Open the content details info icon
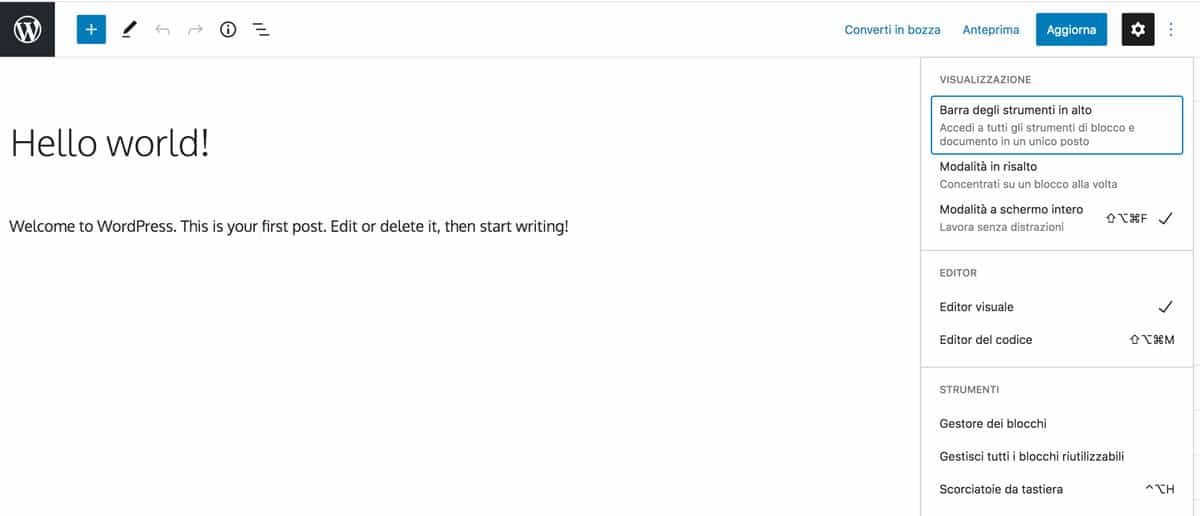 point(228,30)
